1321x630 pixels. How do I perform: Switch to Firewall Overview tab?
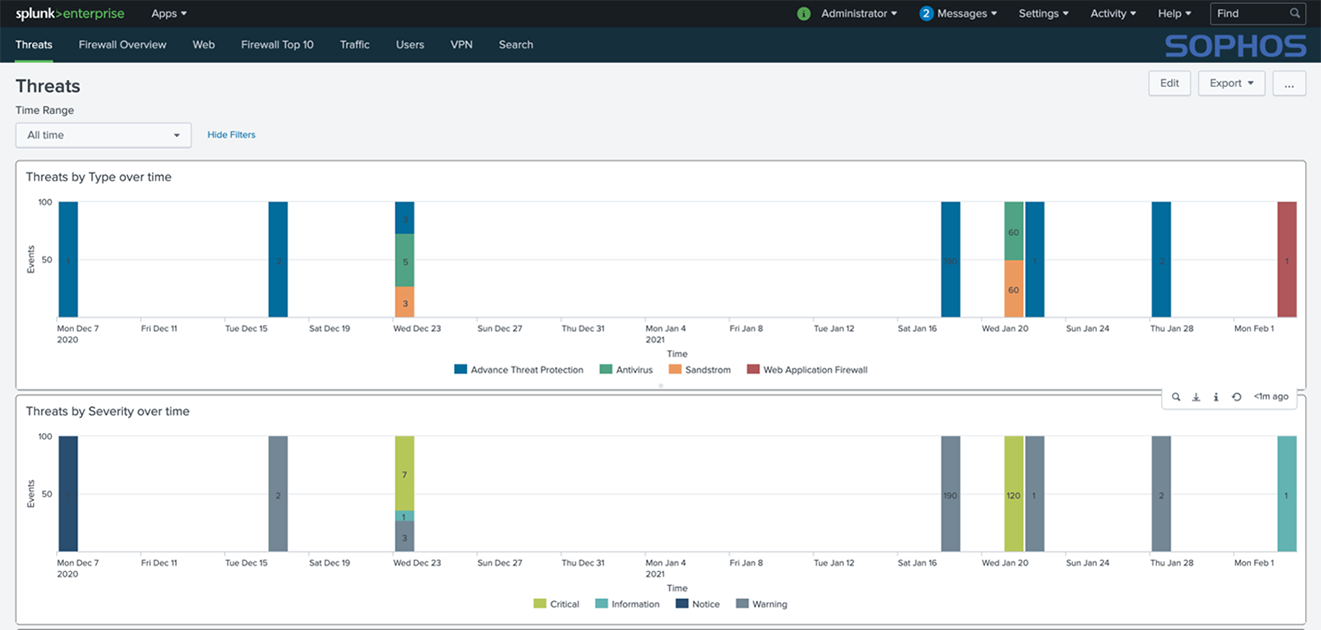(123, 45)
